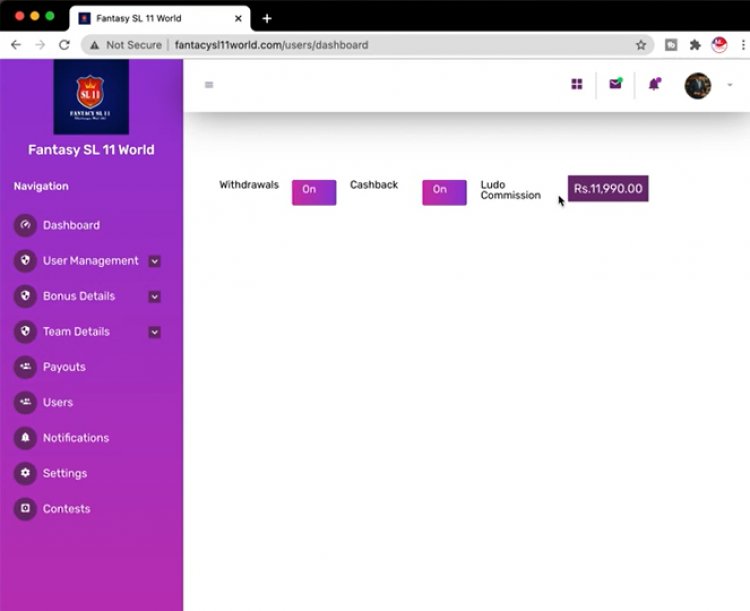Screen dimensions: 750x611
Task: Toggle the Cashback On switch
Action: click(444, 192)
